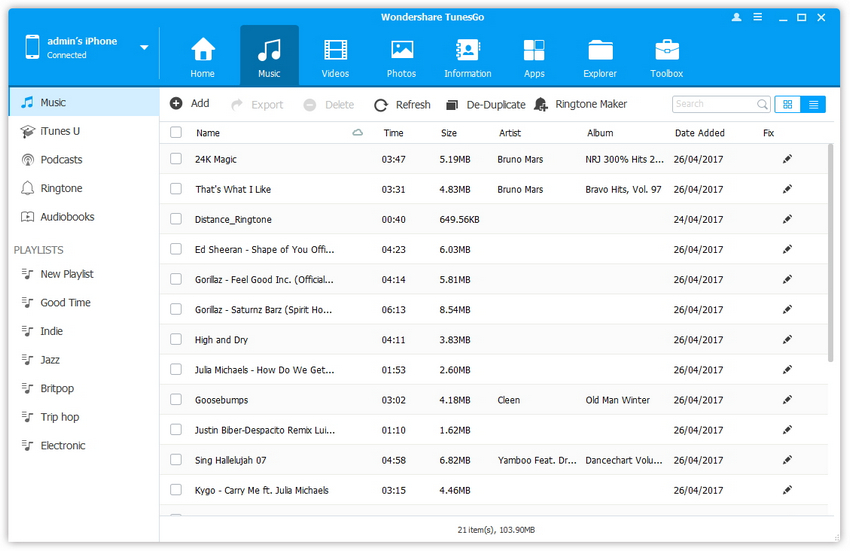This screenshot has width=850, height=551.
Task: Open the user account icon
Action: click(736, 17)
